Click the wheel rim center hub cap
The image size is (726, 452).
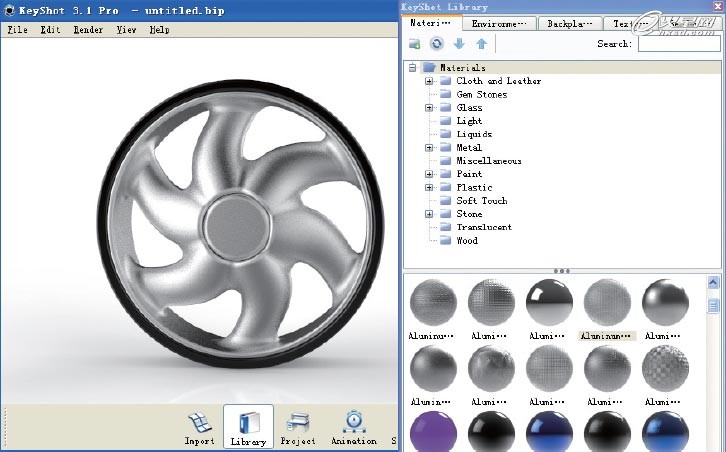point(236,226)
